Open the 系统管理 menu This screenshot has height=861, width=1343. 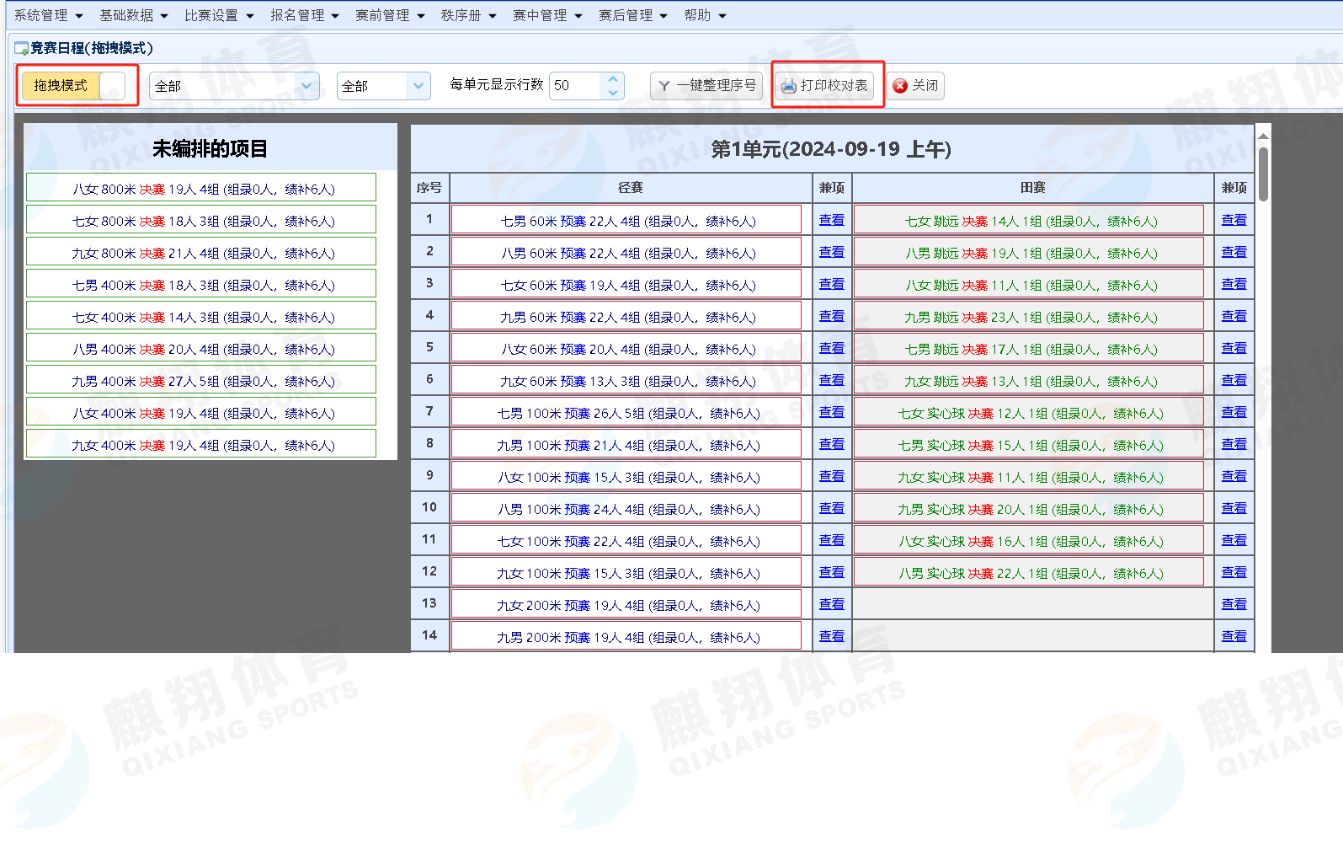coord(48,15)
